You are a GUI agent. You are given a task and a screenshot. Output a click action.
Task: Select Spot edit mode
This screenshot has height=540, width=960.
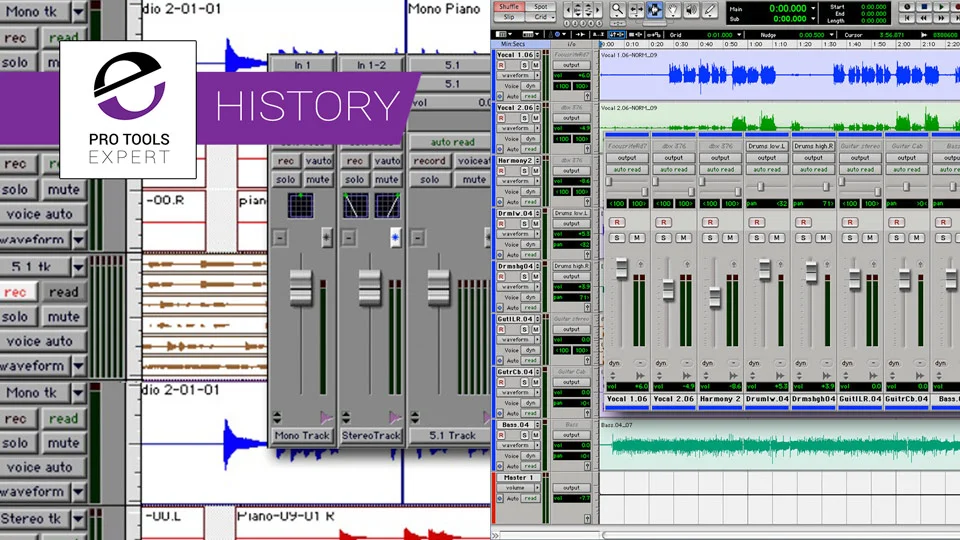coord(540,6)
